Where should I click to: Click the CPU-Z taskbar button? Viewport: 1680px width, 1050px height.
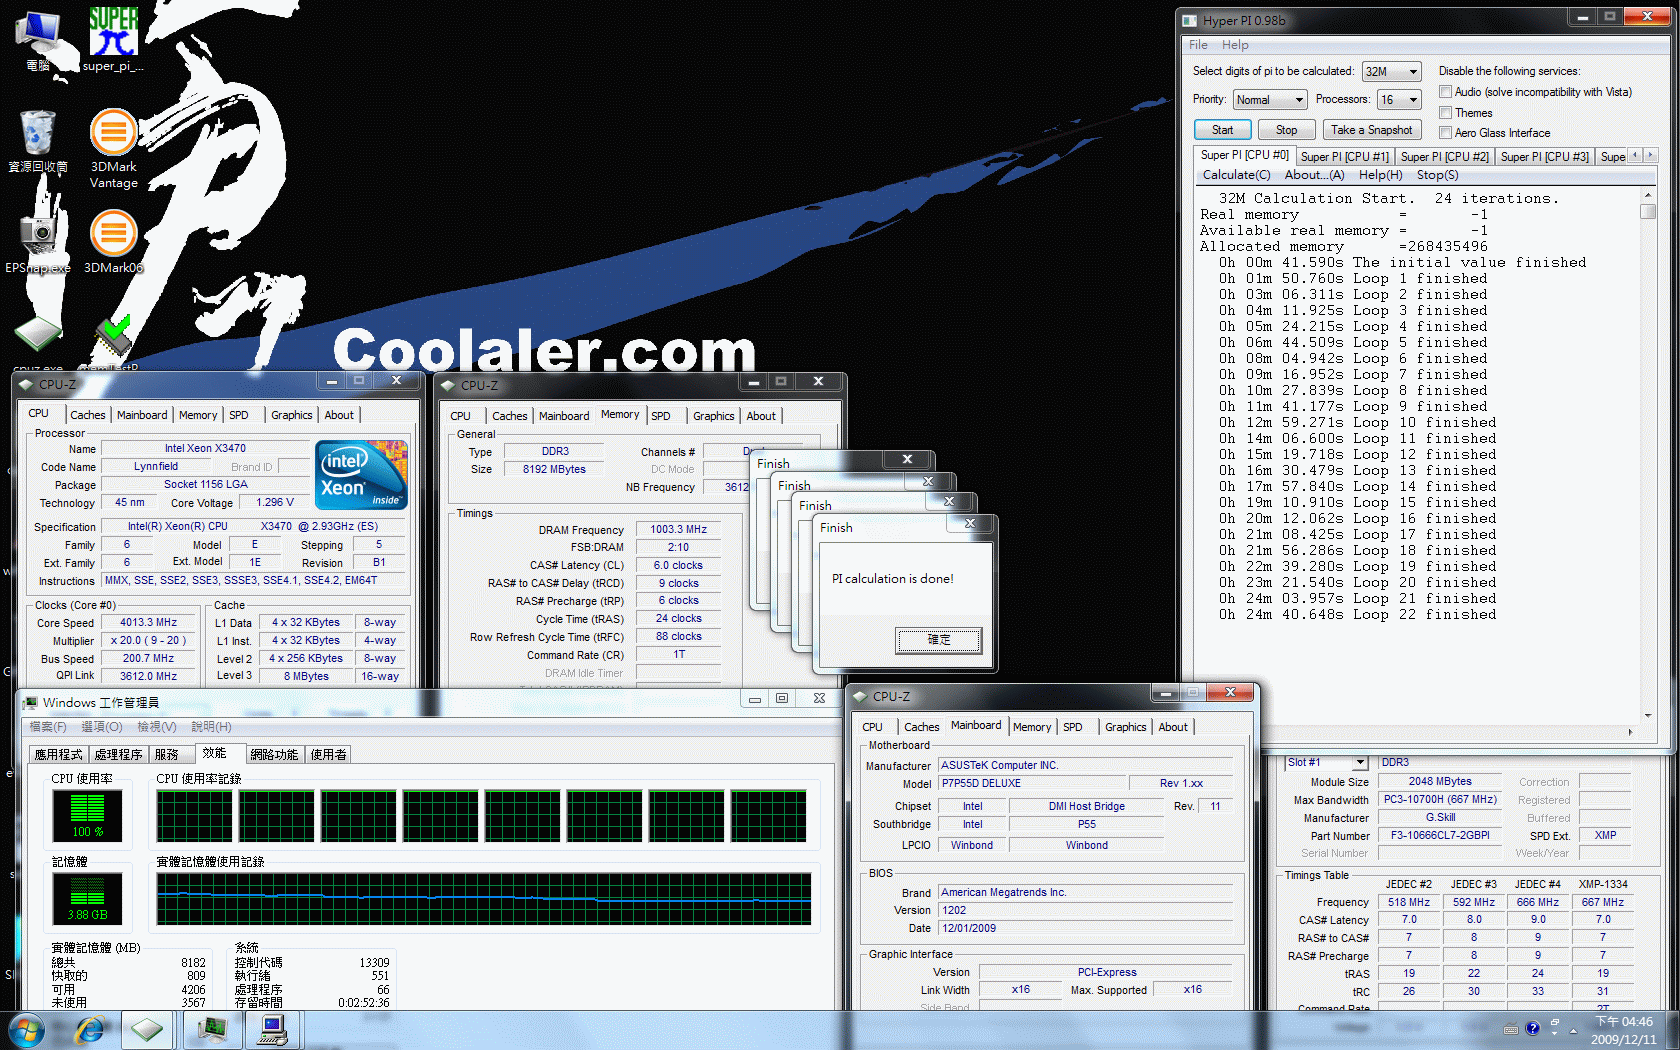coord(147,1030)
